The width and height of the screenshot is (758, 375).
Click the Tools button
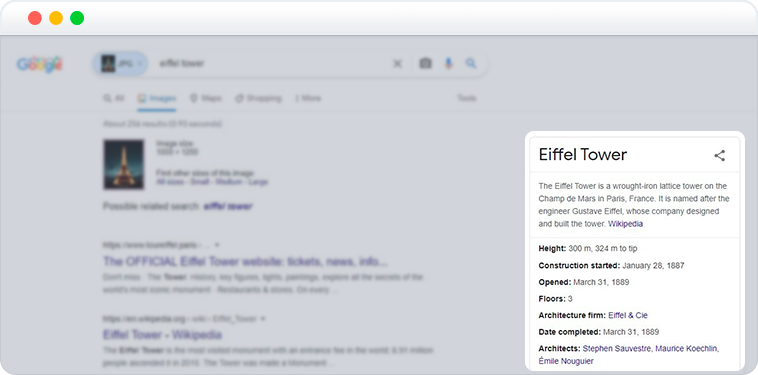[x=466, y=98]
